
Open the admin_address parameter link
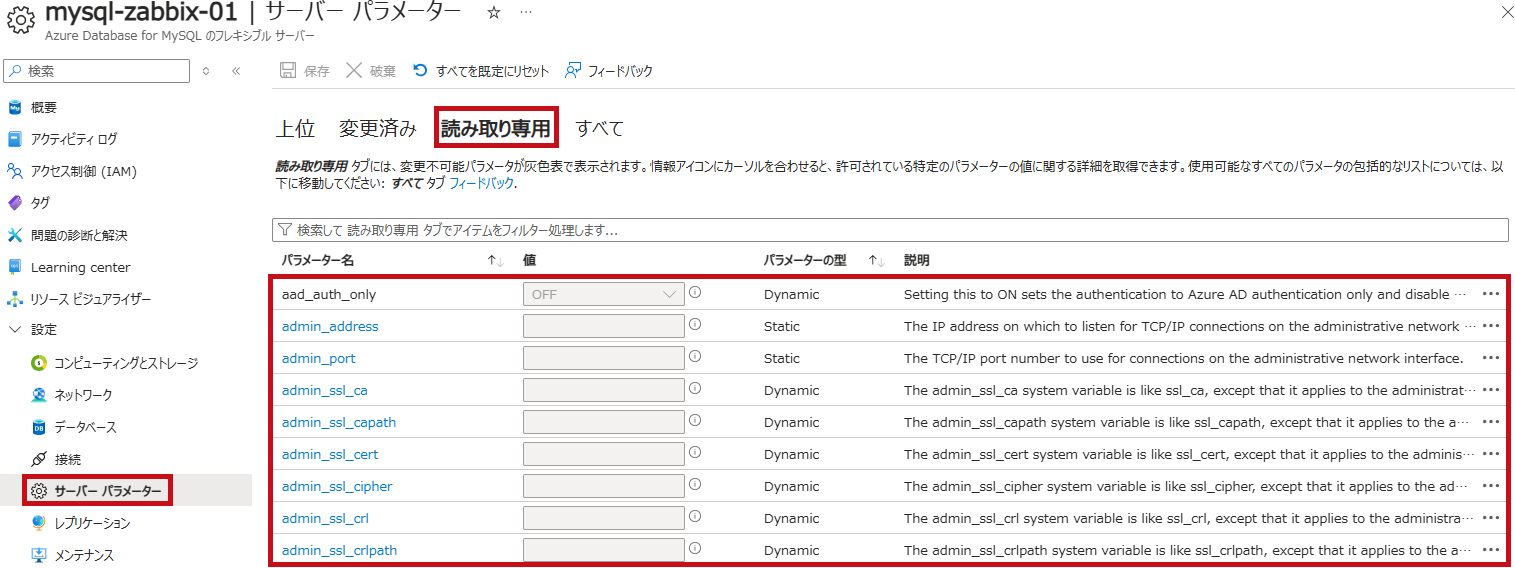point(330,326)
